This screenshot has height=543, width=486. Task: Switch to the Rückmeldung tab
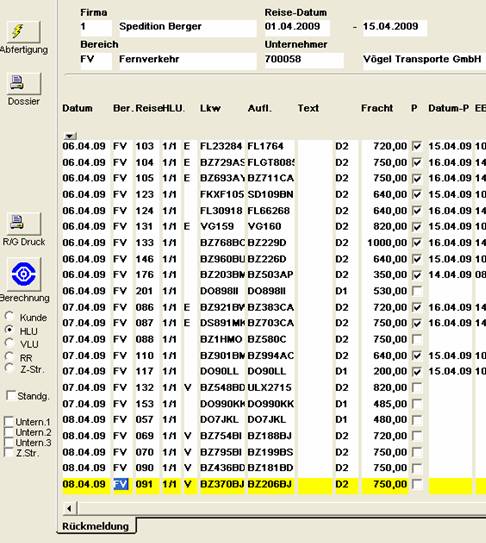click(96, 526)
